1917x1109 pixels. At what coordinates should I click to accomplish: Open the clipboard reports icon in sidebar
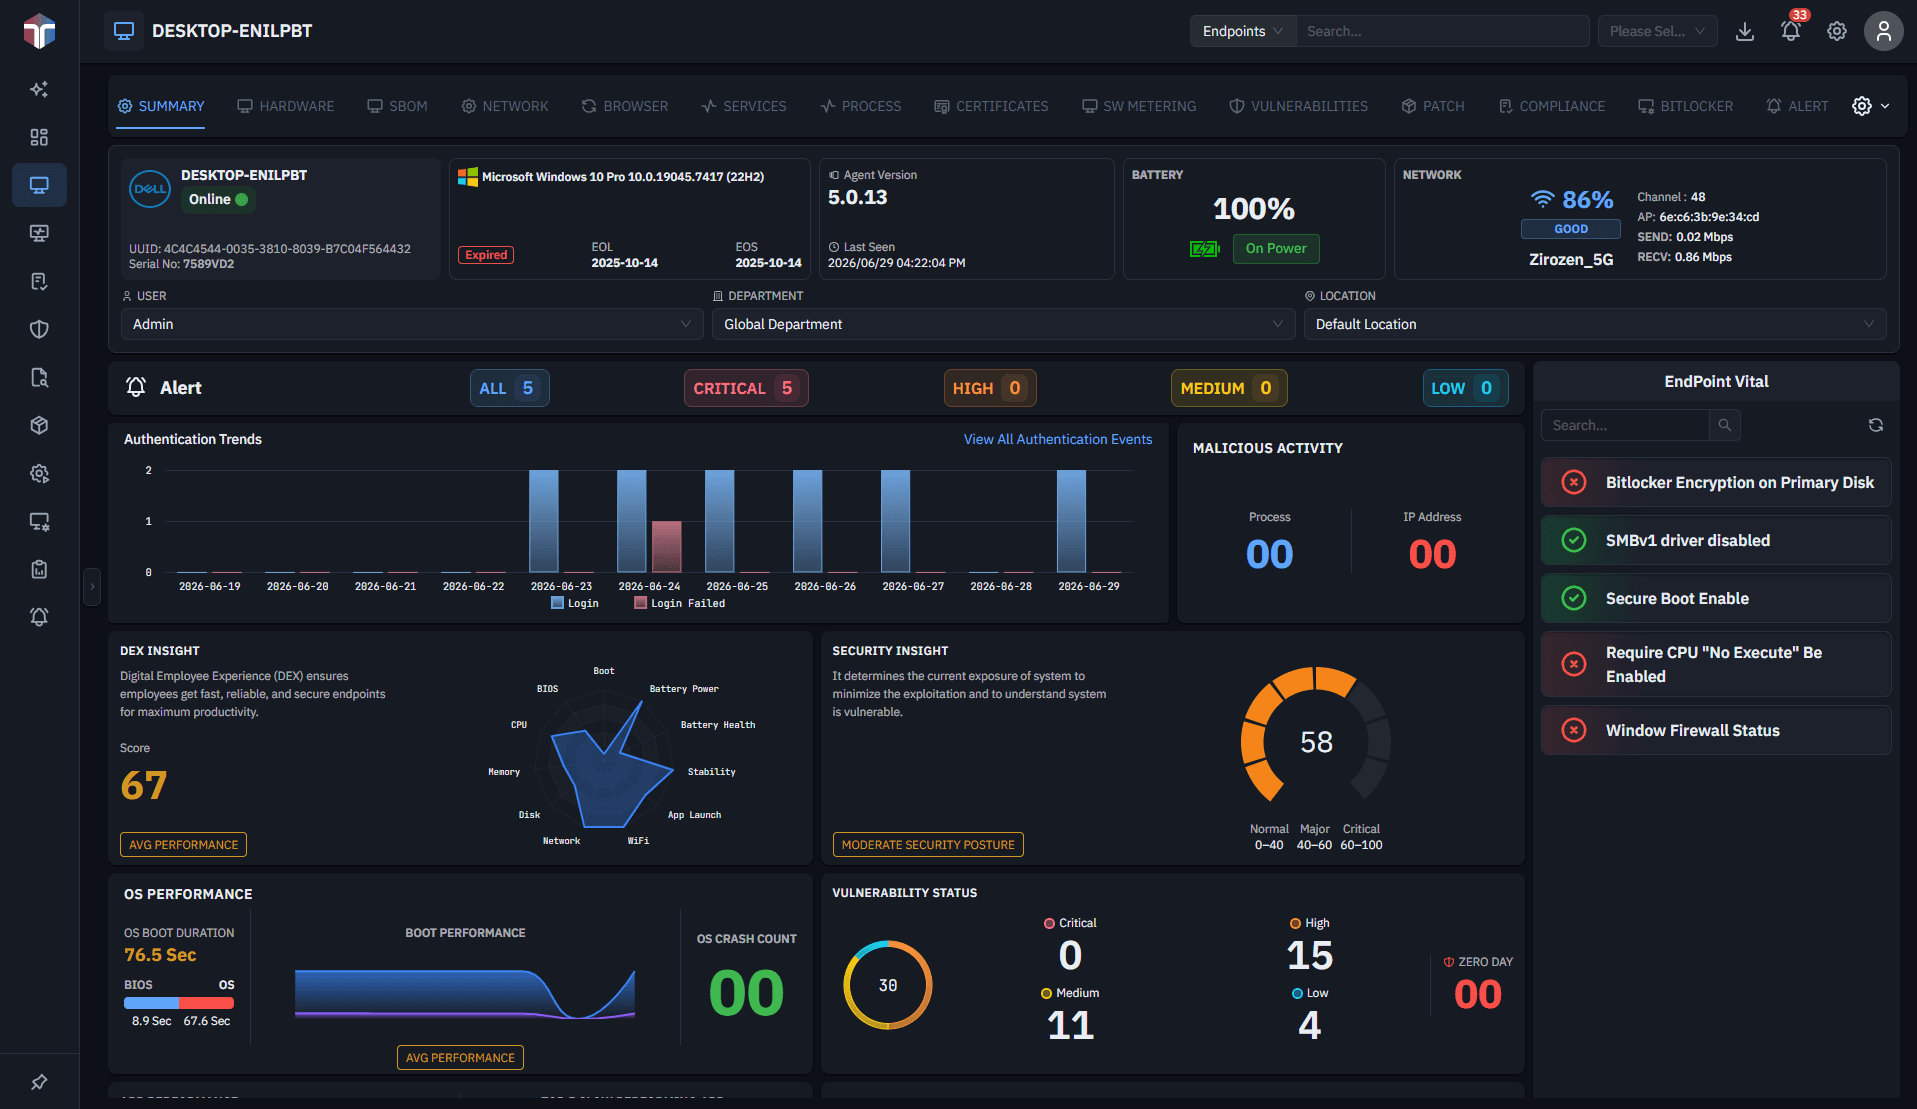pos(39,569)
